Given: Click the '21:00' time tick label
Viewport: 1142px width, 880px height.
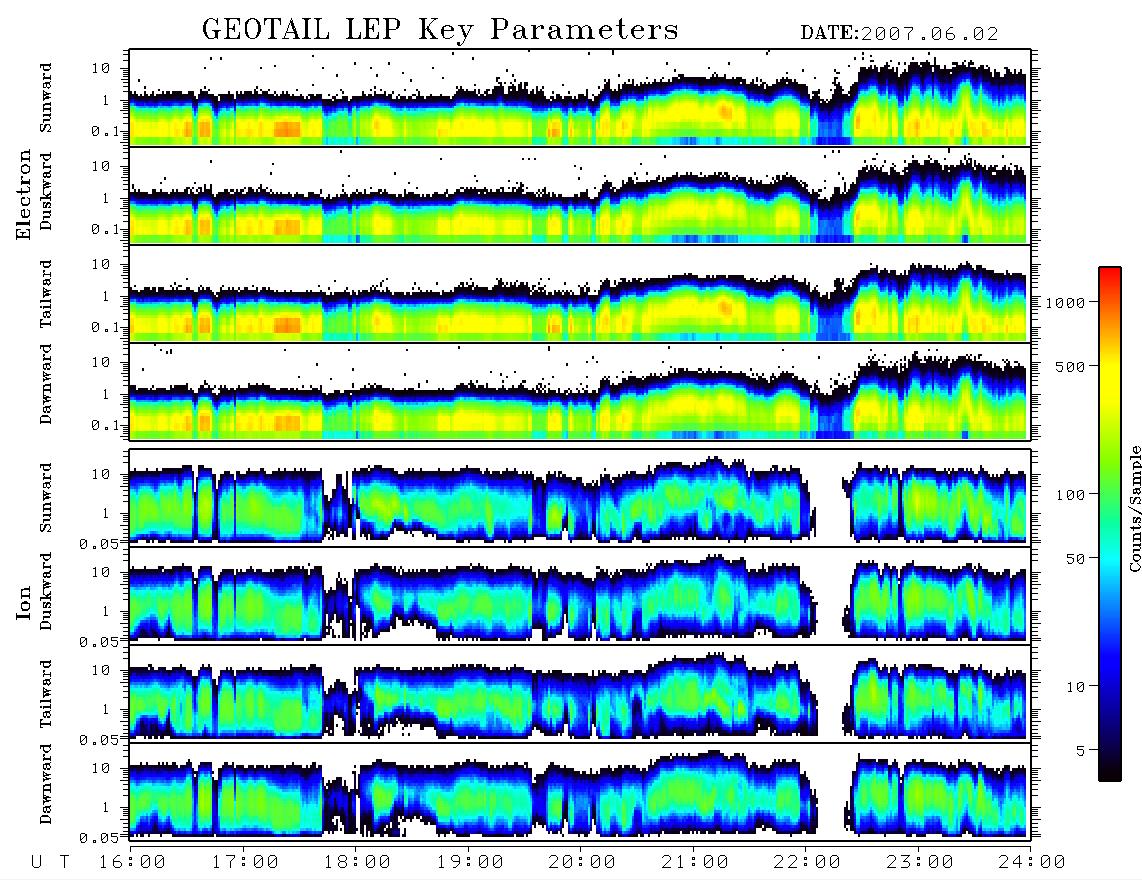Looking at the screenshot, I should [x=696, y=862].
